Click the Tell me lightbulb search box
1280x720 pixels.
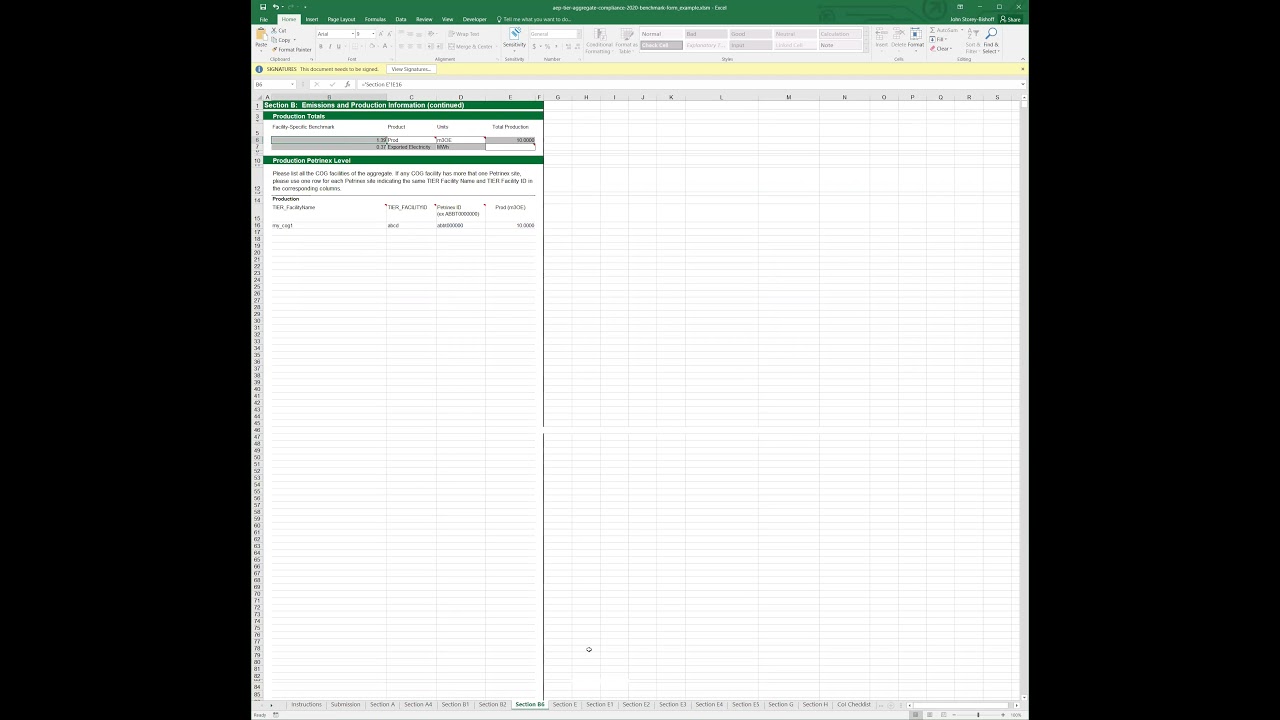535,19
